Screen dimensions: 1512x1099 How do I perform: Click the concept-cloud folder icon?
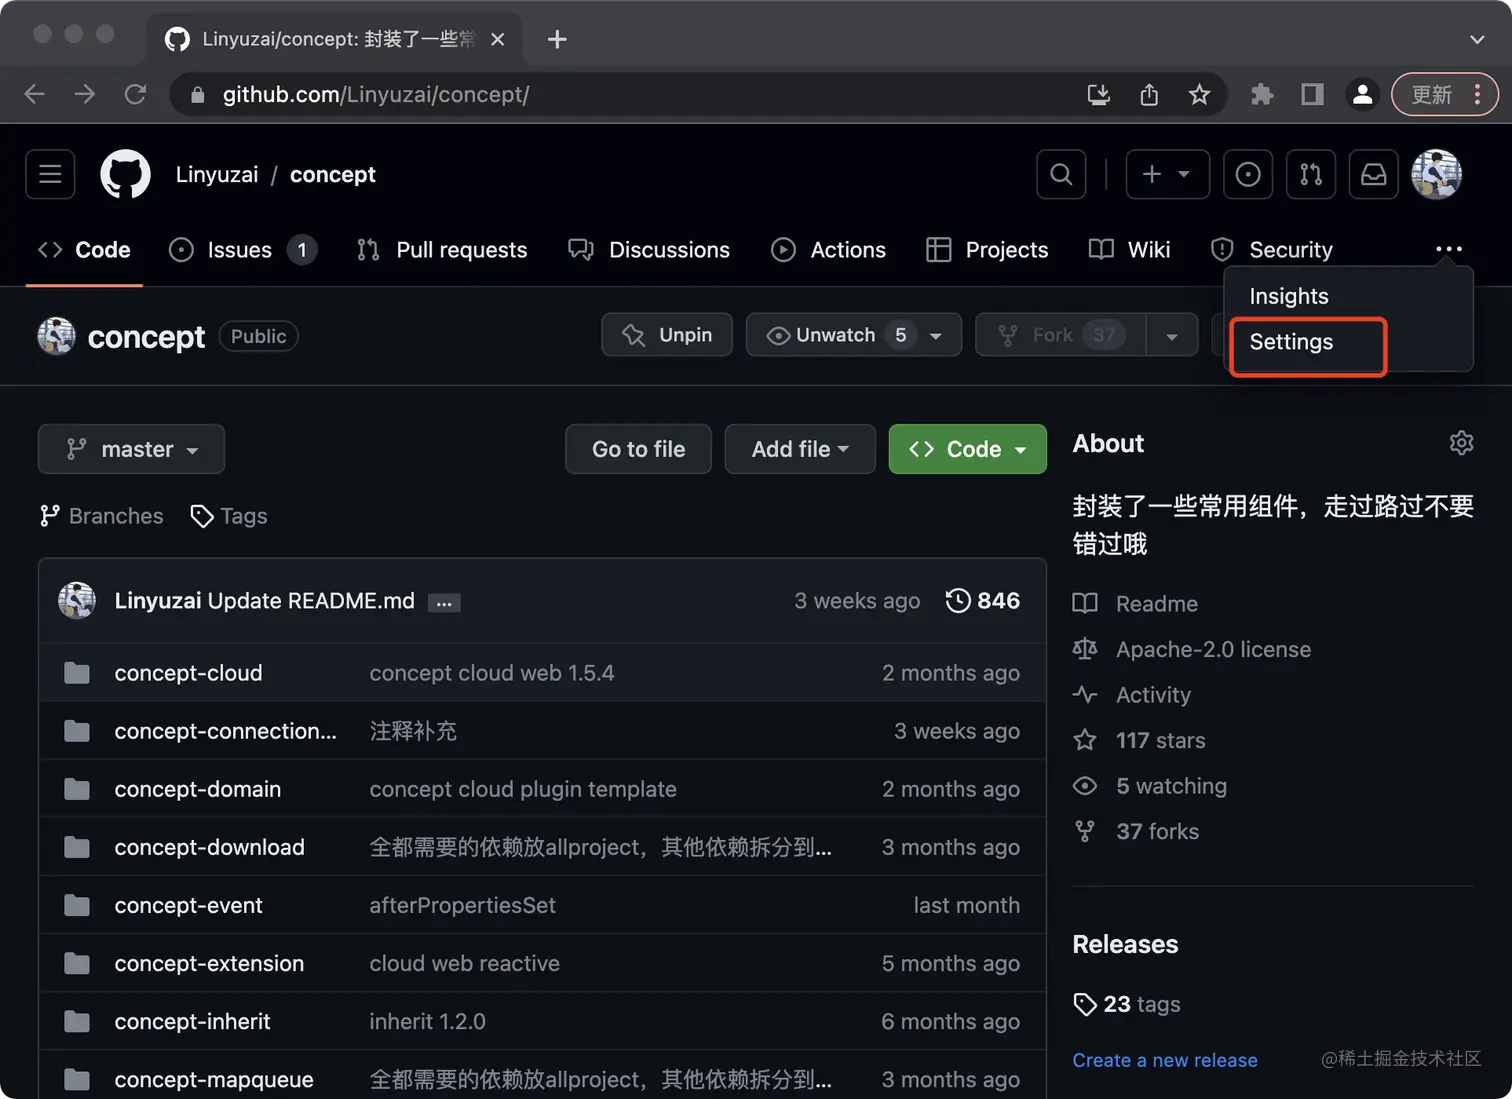[x=77, y=673]
